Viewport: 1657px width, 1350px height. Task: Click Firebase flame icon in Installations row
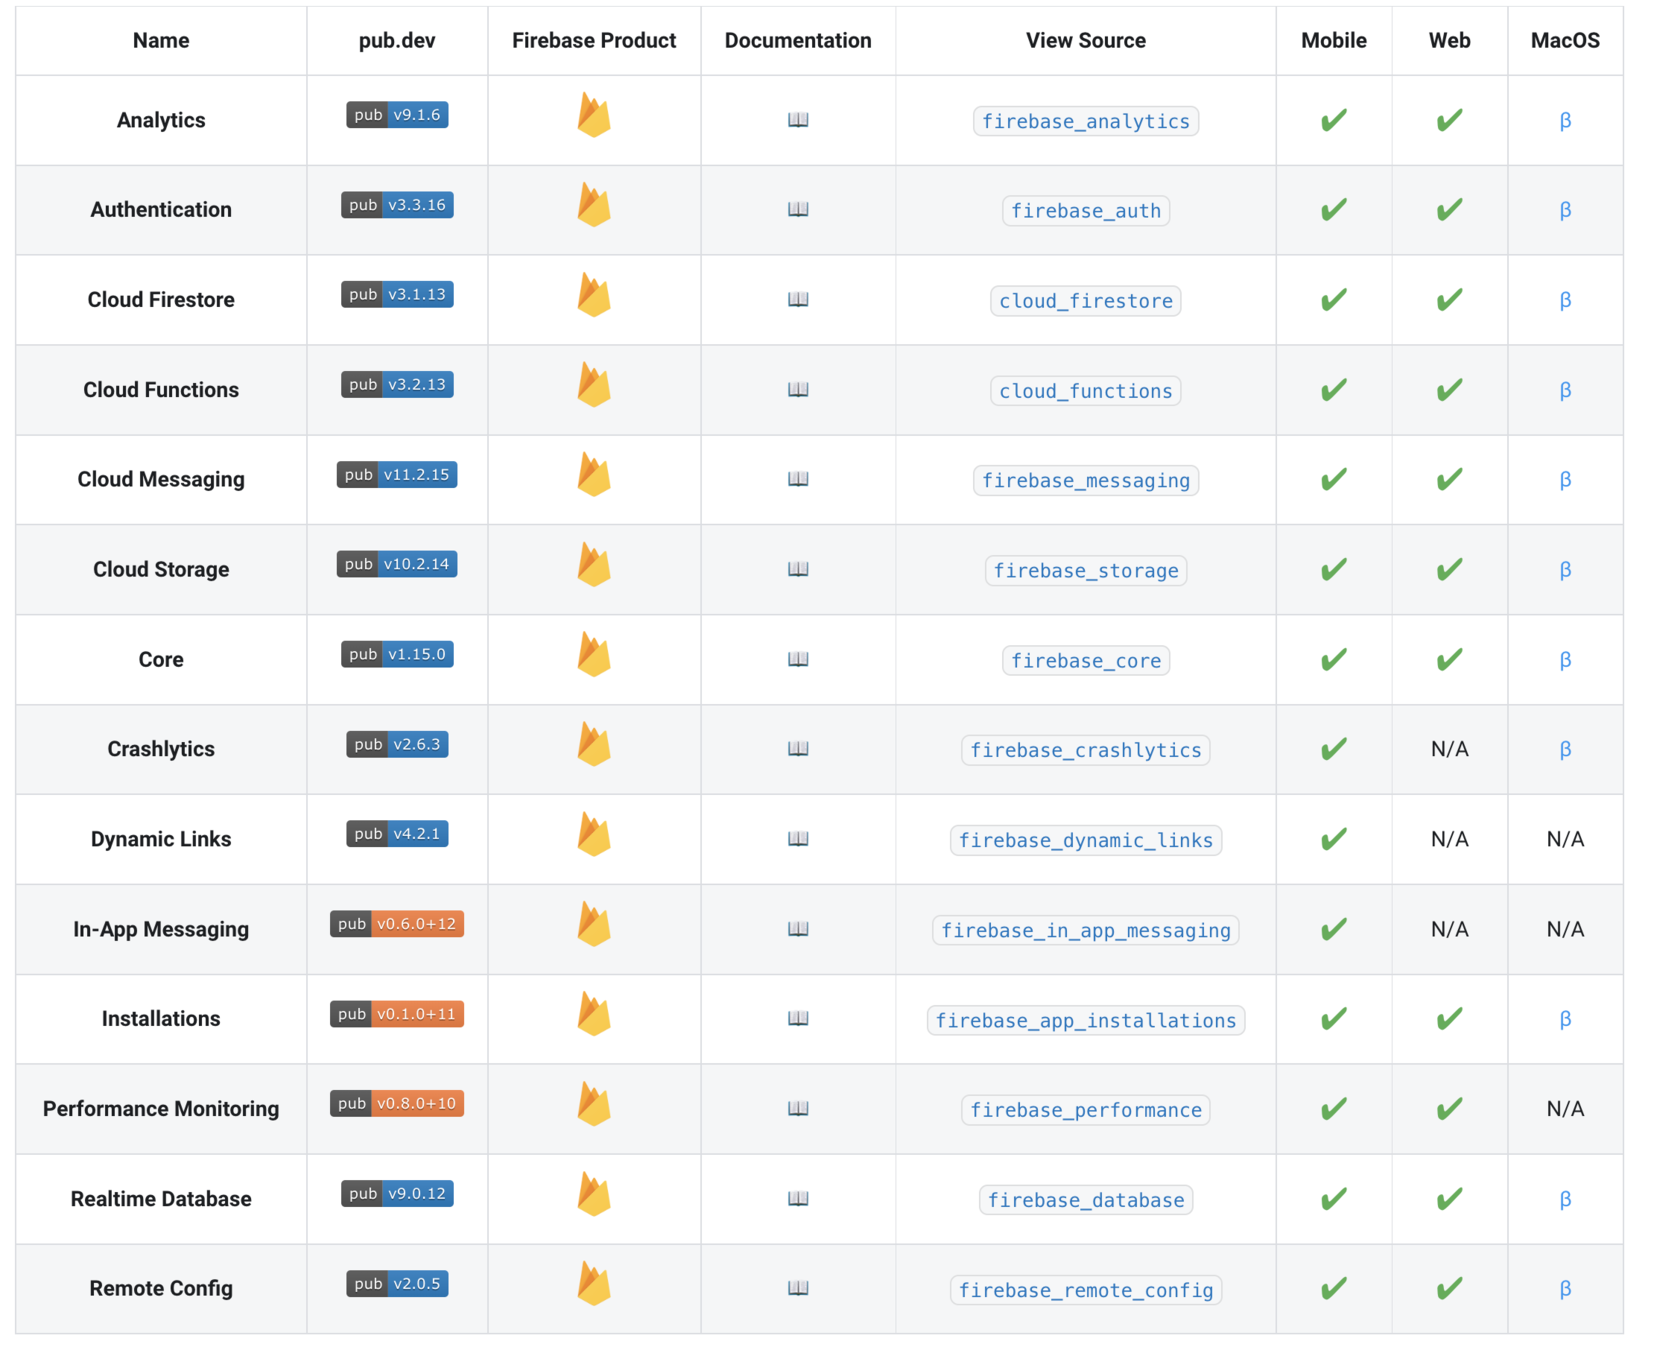[x=594, y=1014]
